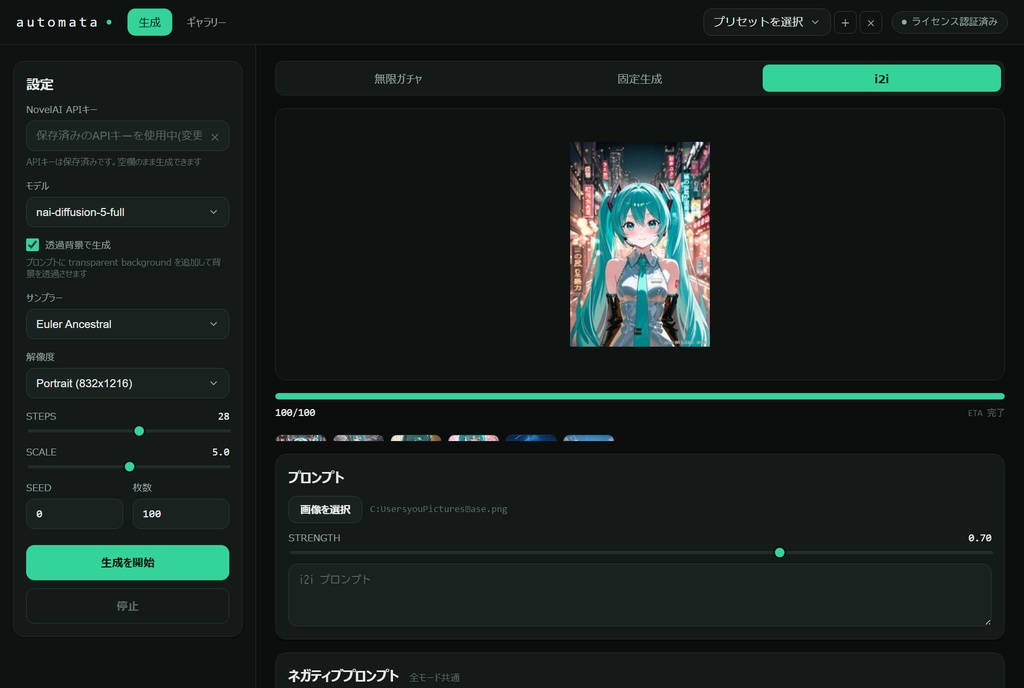Click the plus icon to add a preset
This screenshot has width=1024, height=688.
(x=844, y=22)
